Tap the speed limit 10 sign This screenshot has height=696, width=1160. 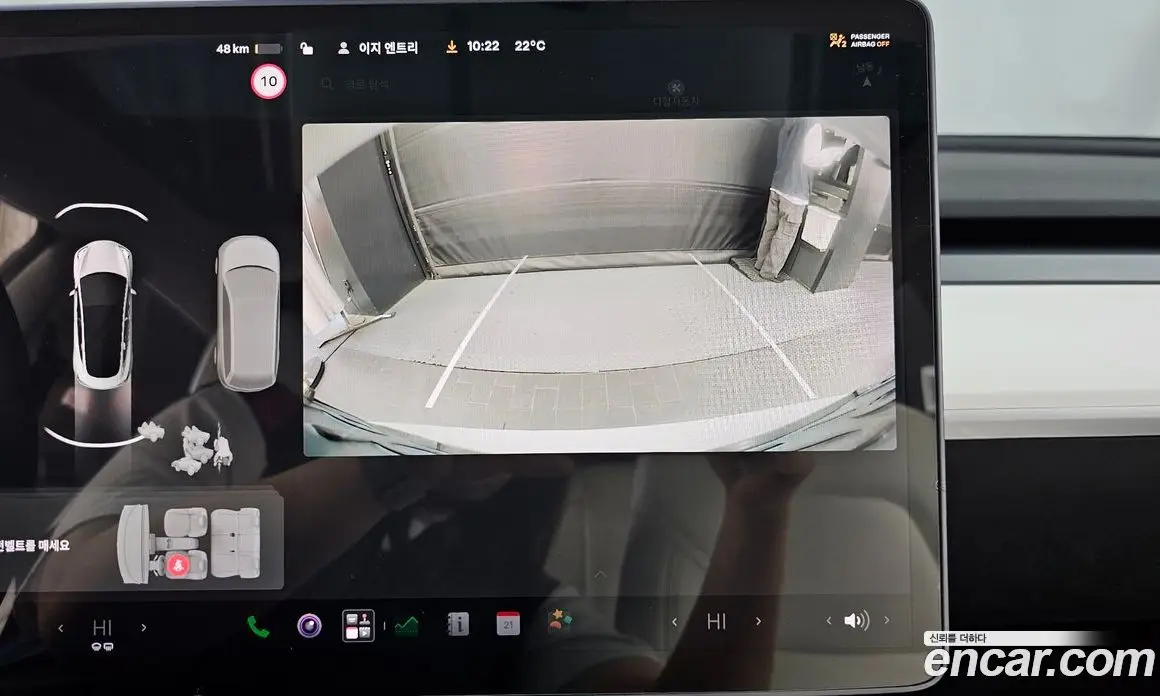pyautogui.click(x=269, y=81)
